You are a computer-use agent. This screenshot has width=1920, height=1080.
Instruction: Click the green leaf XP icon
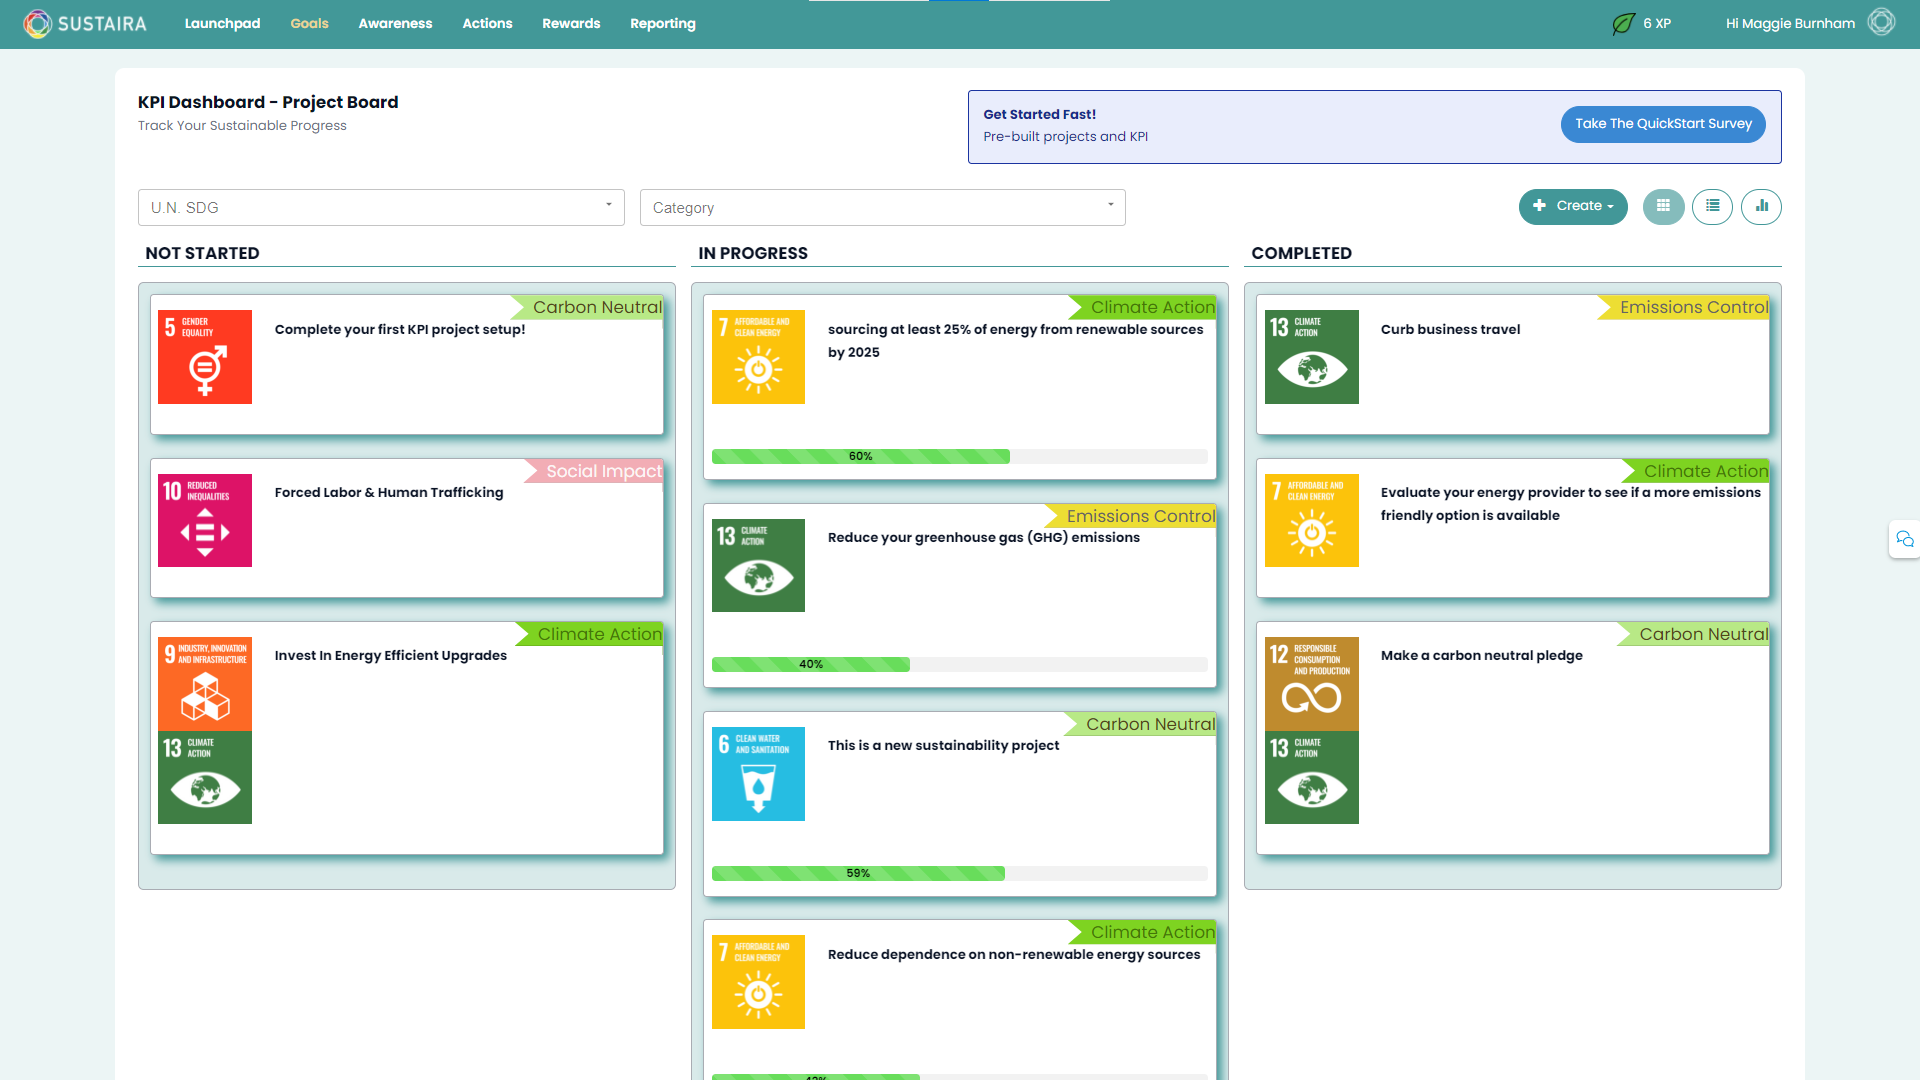pos(1623,23)
